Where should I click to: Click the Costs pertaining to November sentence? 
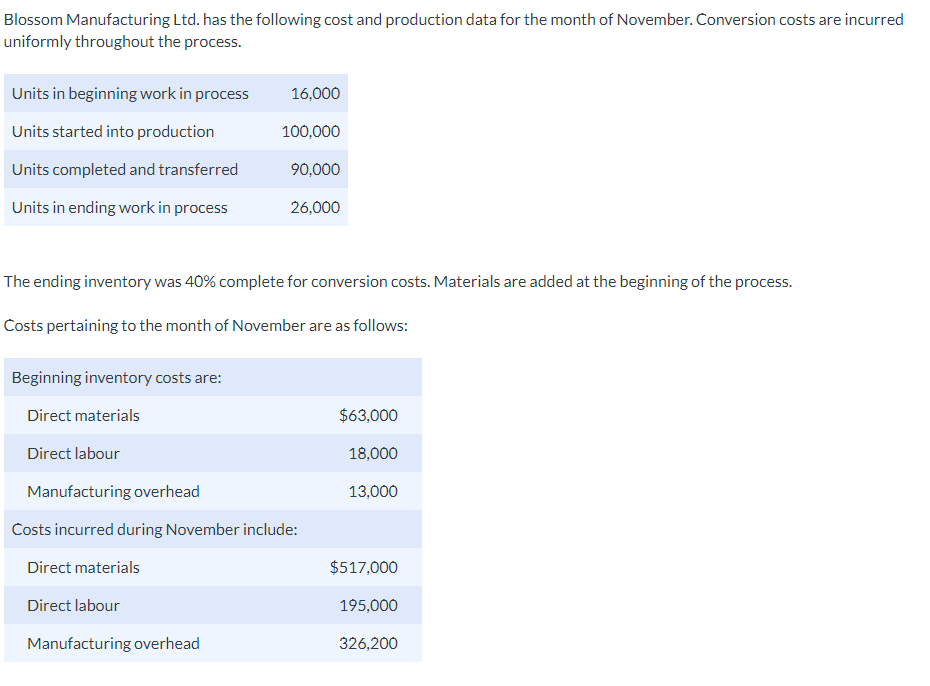coord(203,326)
